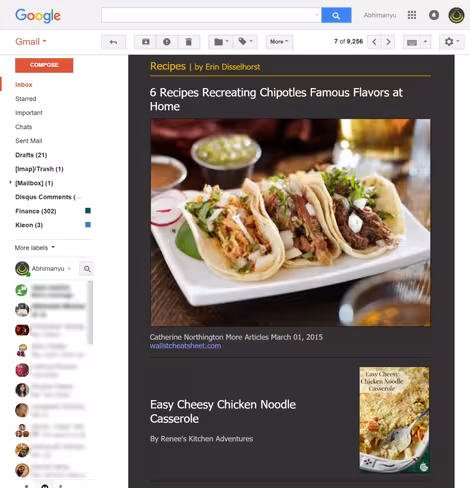Open the Disqus Comments label
Viewport: 470px width, 488px height.
(48, 197)
